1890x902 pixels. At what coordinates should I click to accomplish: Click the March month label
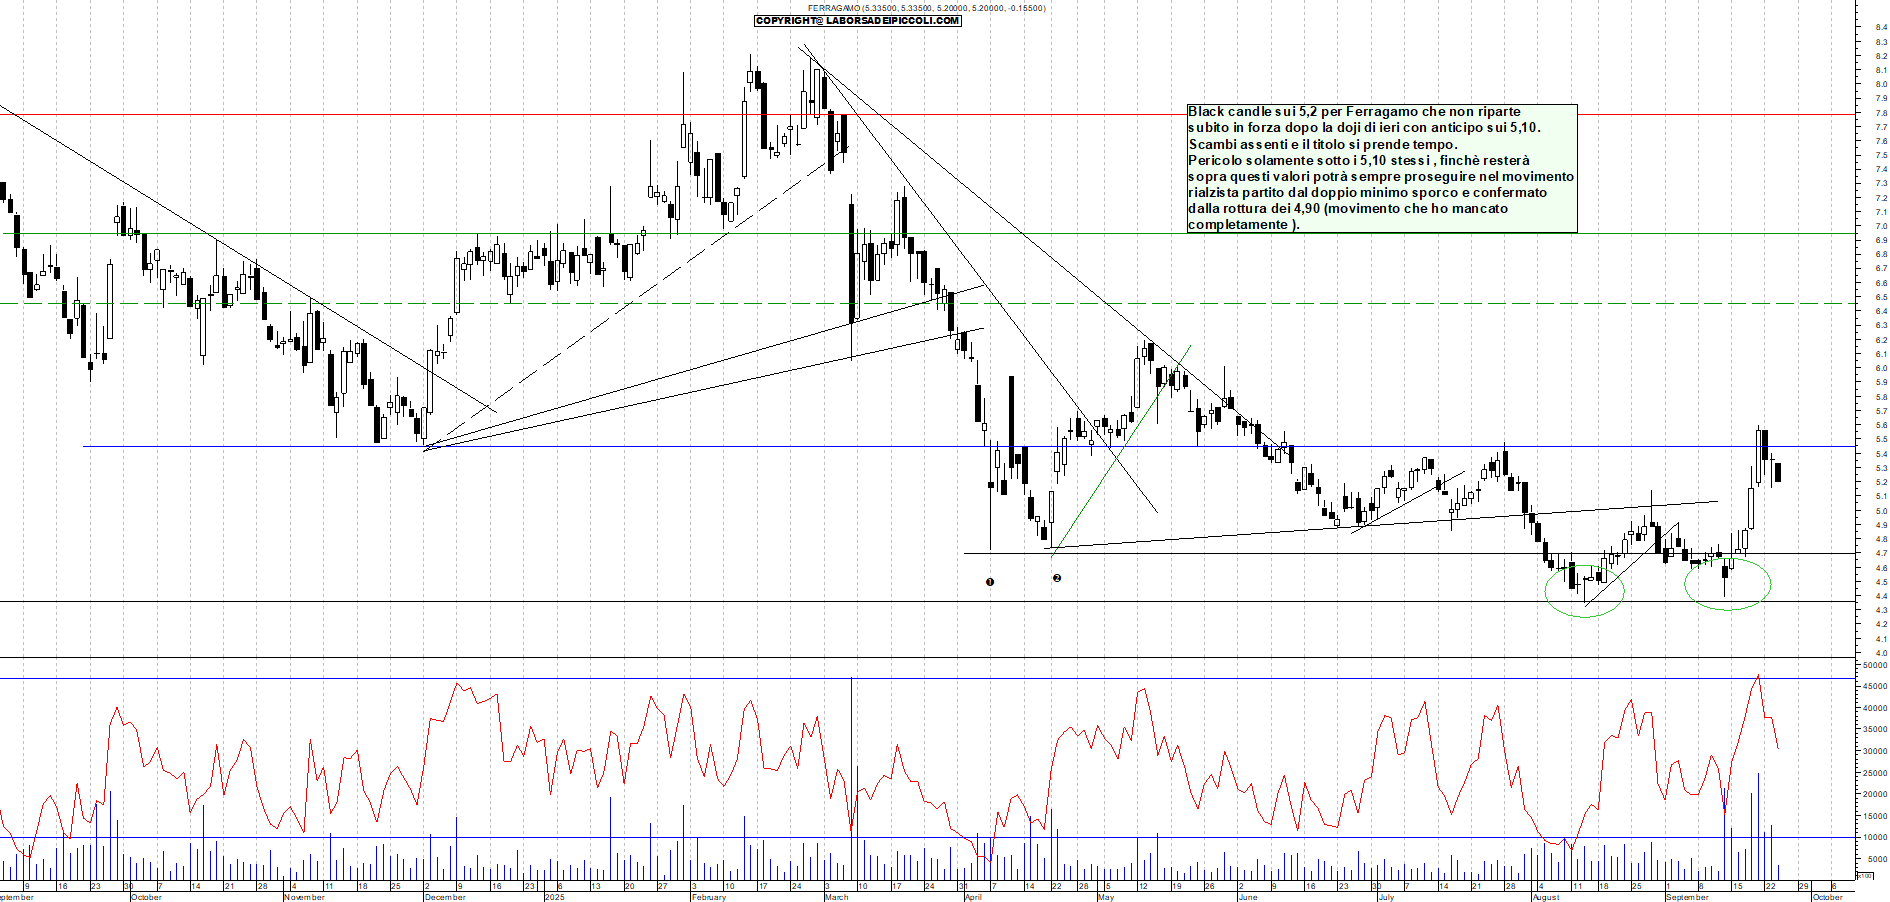pyautogui.click(x=836, y=897)
